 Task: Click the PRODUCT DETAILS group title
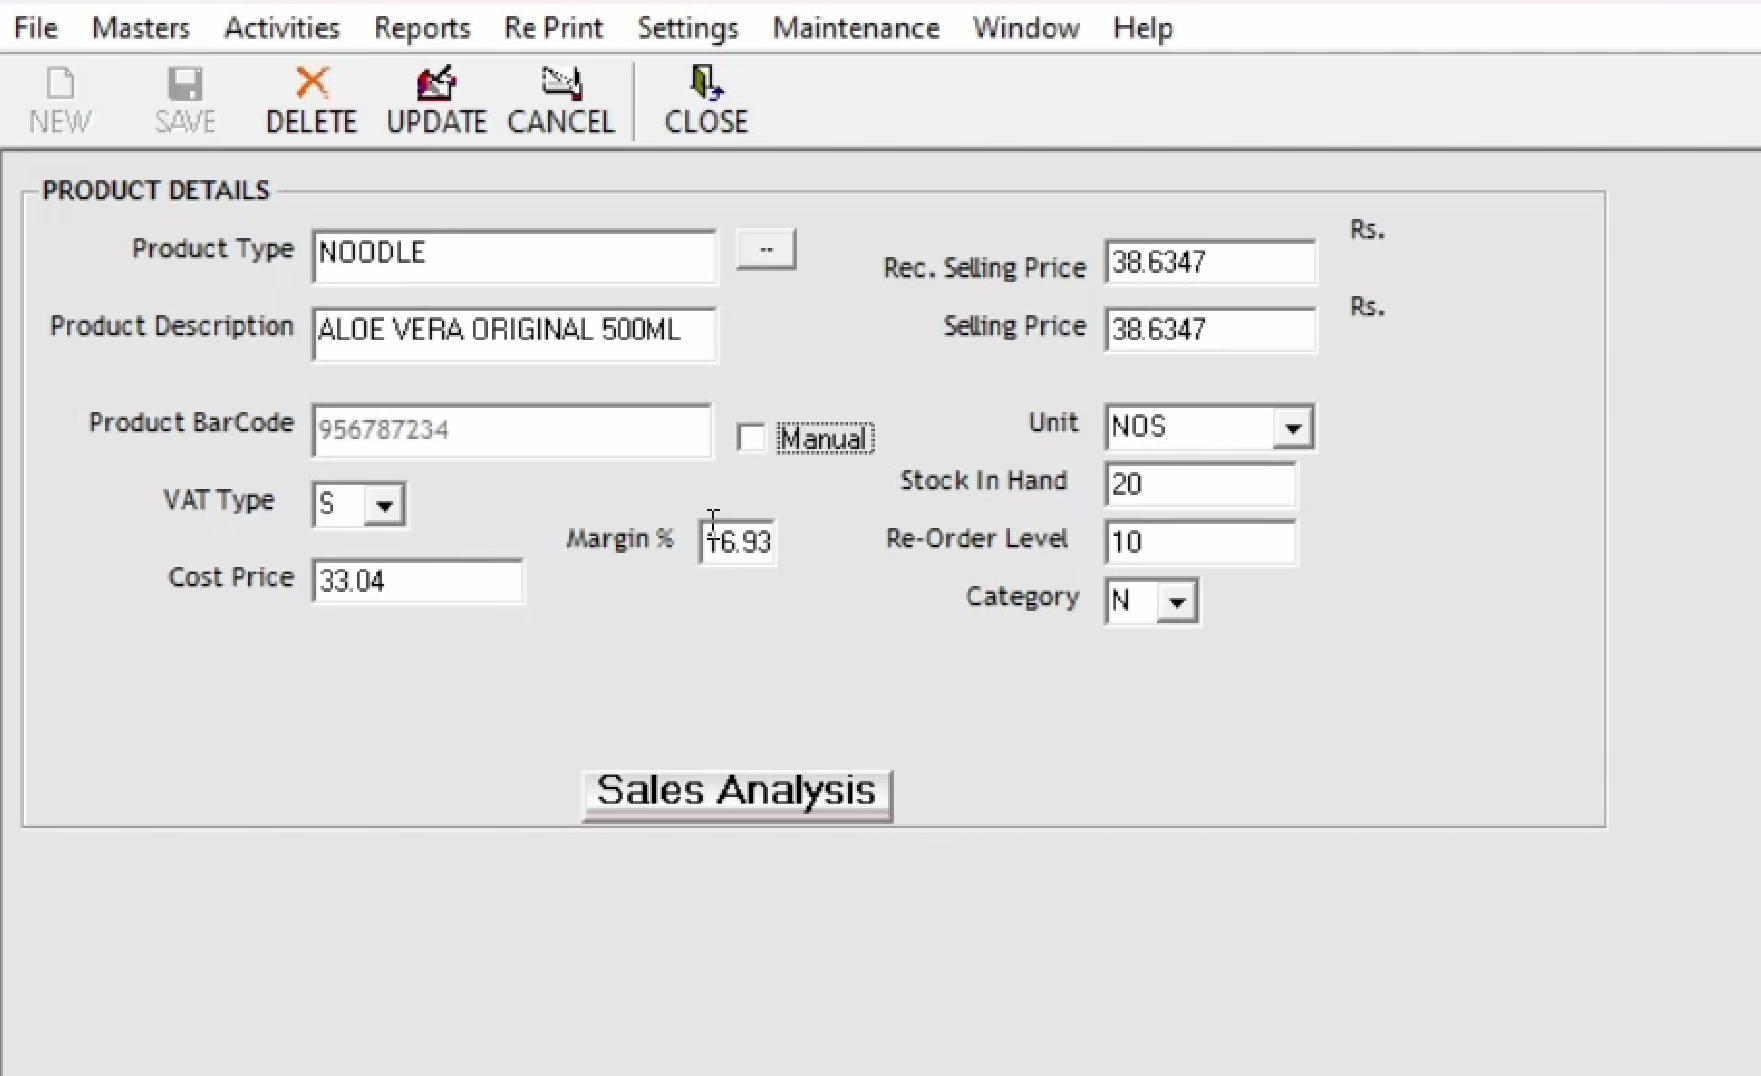[x=156, y=190]
